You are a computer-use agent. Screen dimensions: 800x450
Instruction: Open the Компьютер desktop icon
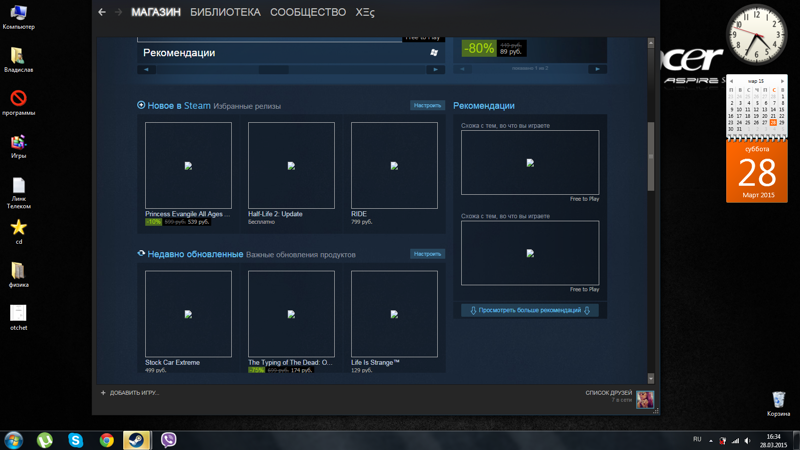tap(18, 16)
